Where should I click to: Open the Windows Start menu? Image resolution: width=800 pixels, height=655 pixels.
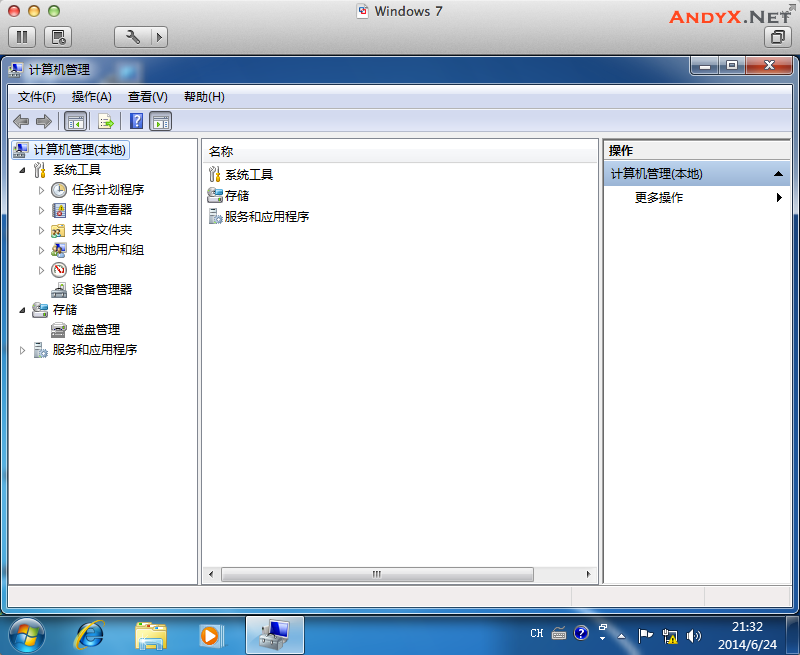pyautogui.click(x=27, y=636)
